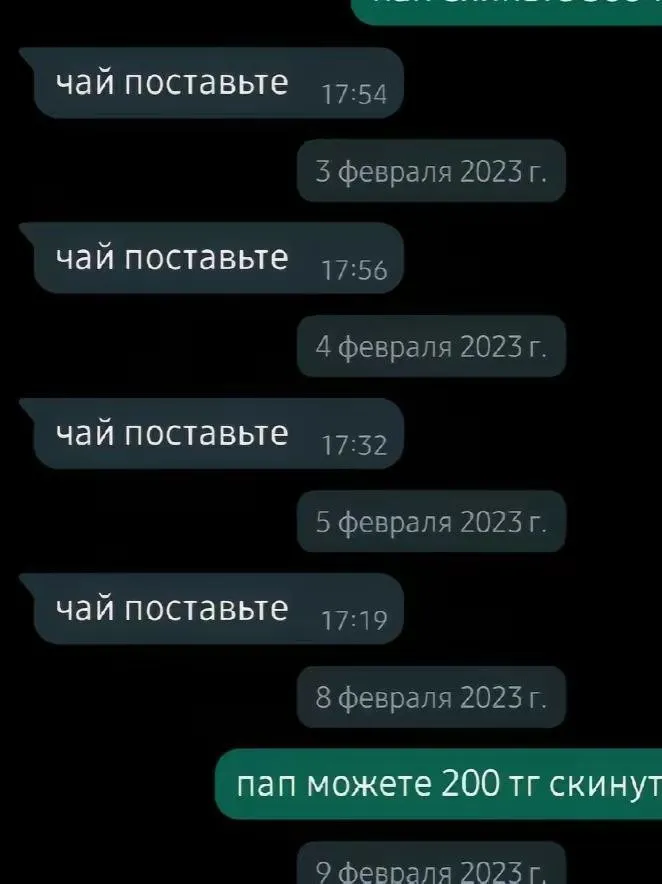Select the 'чай поставьте' text sent at 17:19
The height and width of the screenshot is (884, 662).
[x=172, y=609]
